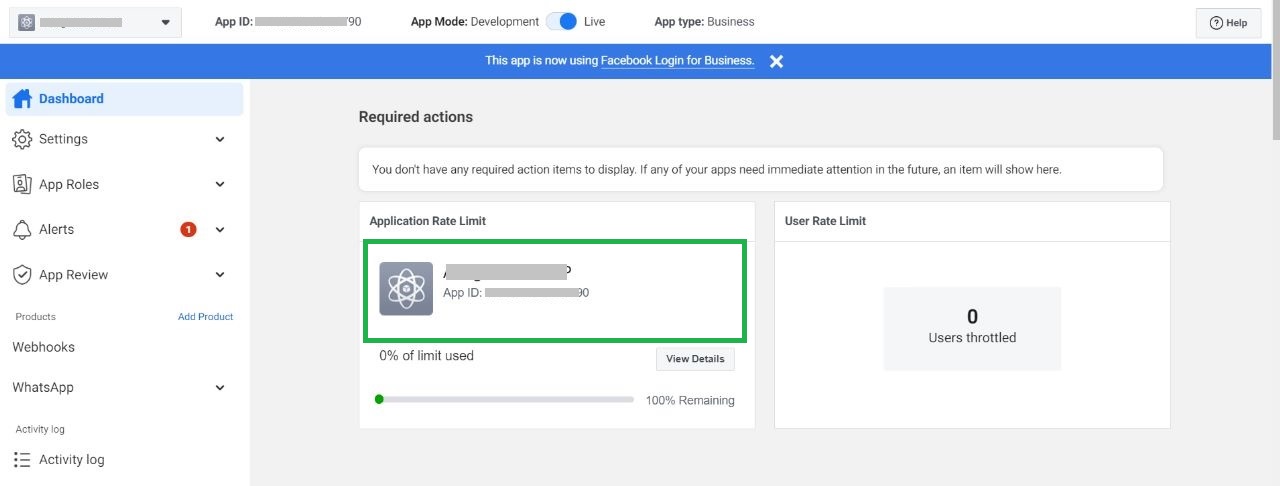Expand the App Roles chevron
Viewport: 1280px width, 486px height.
(220, 185)
